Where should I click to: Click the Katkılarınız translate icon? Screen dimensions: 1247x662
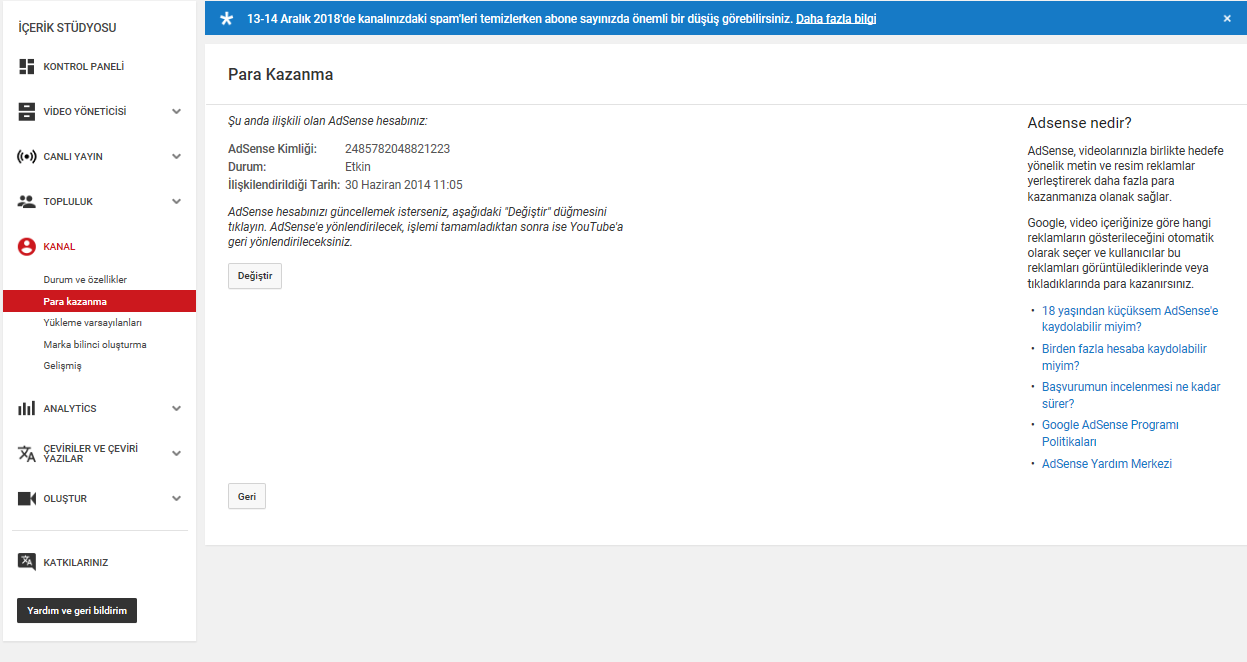[27, 562]
